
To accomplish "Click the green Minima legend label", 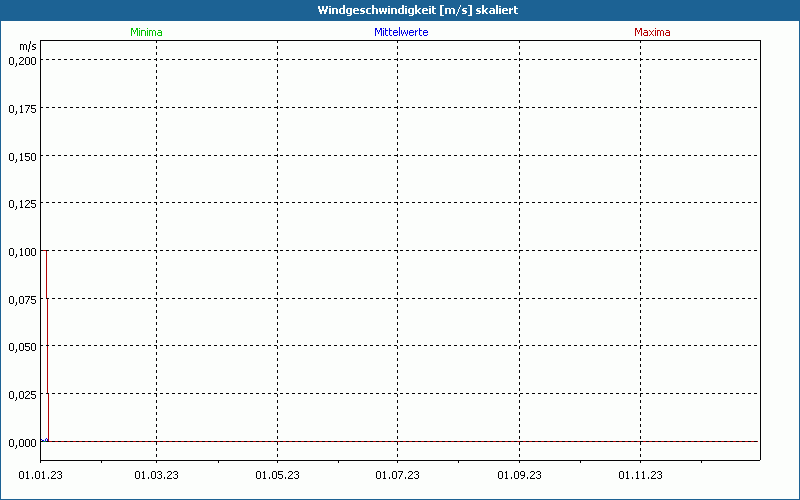I will (x=146, y=32).
